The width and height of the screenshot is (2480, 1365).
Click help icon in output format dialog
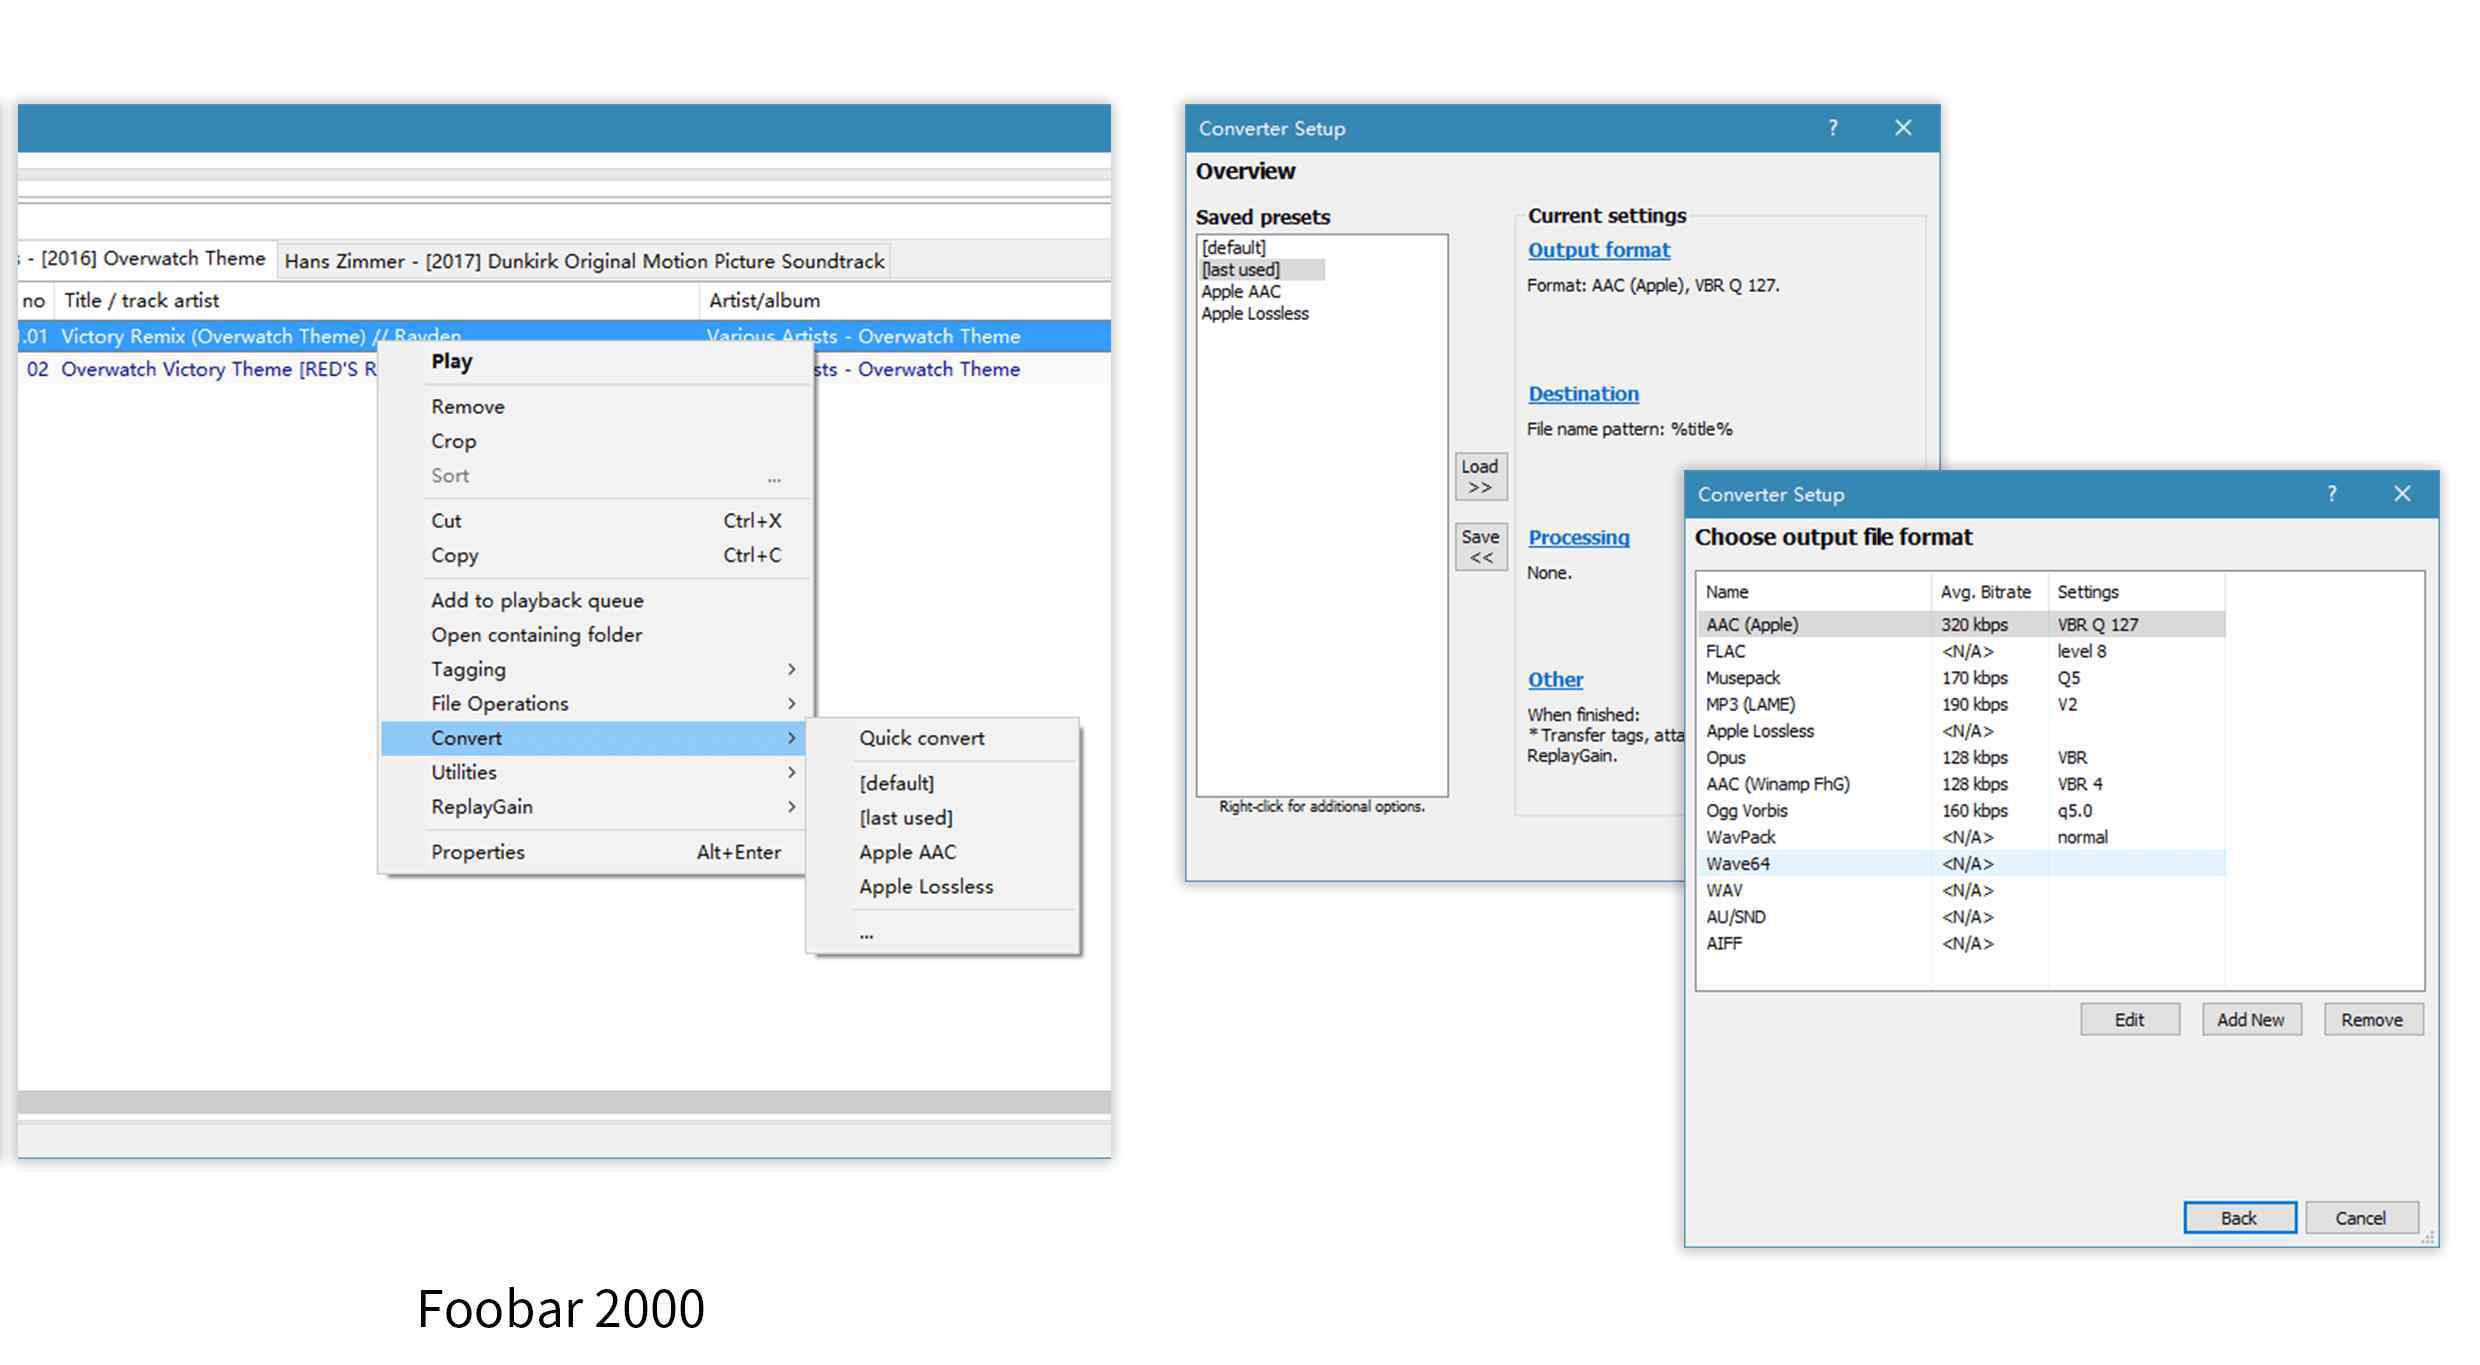(x=2332, y=494)
